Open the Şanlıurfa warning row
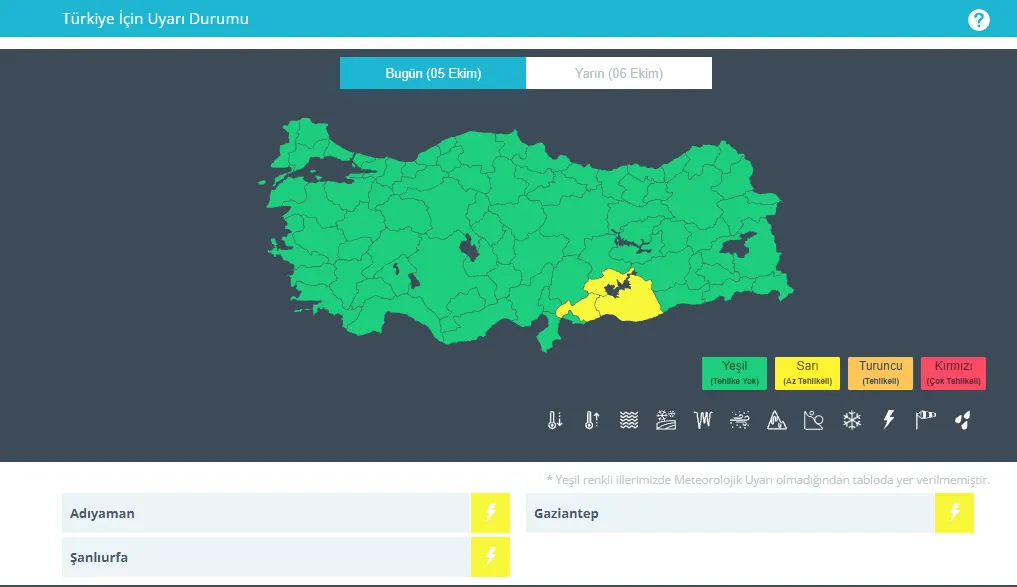This screenshot has width=1017, height=587. [x=286, y=557]
